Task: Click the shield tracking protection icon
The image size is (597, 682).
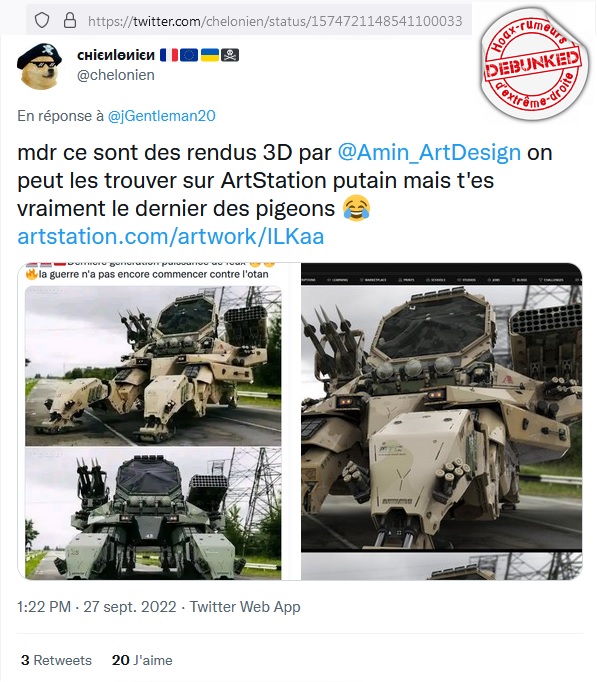Action: (x=42, y=20)
